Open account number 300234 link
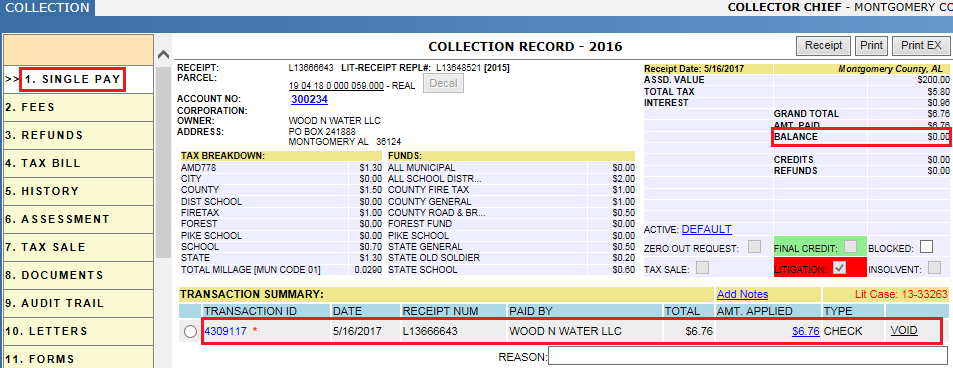 point(309,99)
